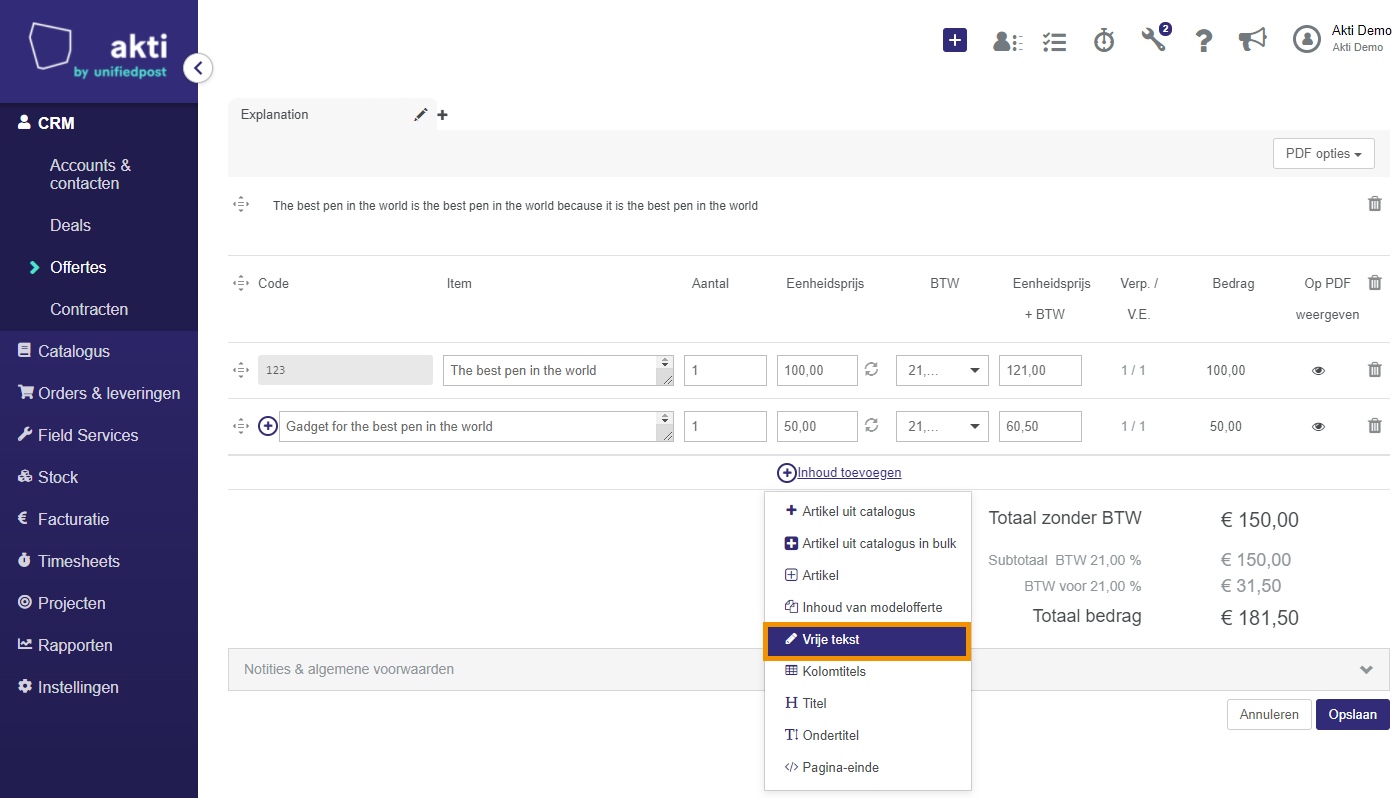Image resolution: width=1398 pixels, height=798 pixels.
Task: Open Offertes in the sidebar
Action: point(78,267)
